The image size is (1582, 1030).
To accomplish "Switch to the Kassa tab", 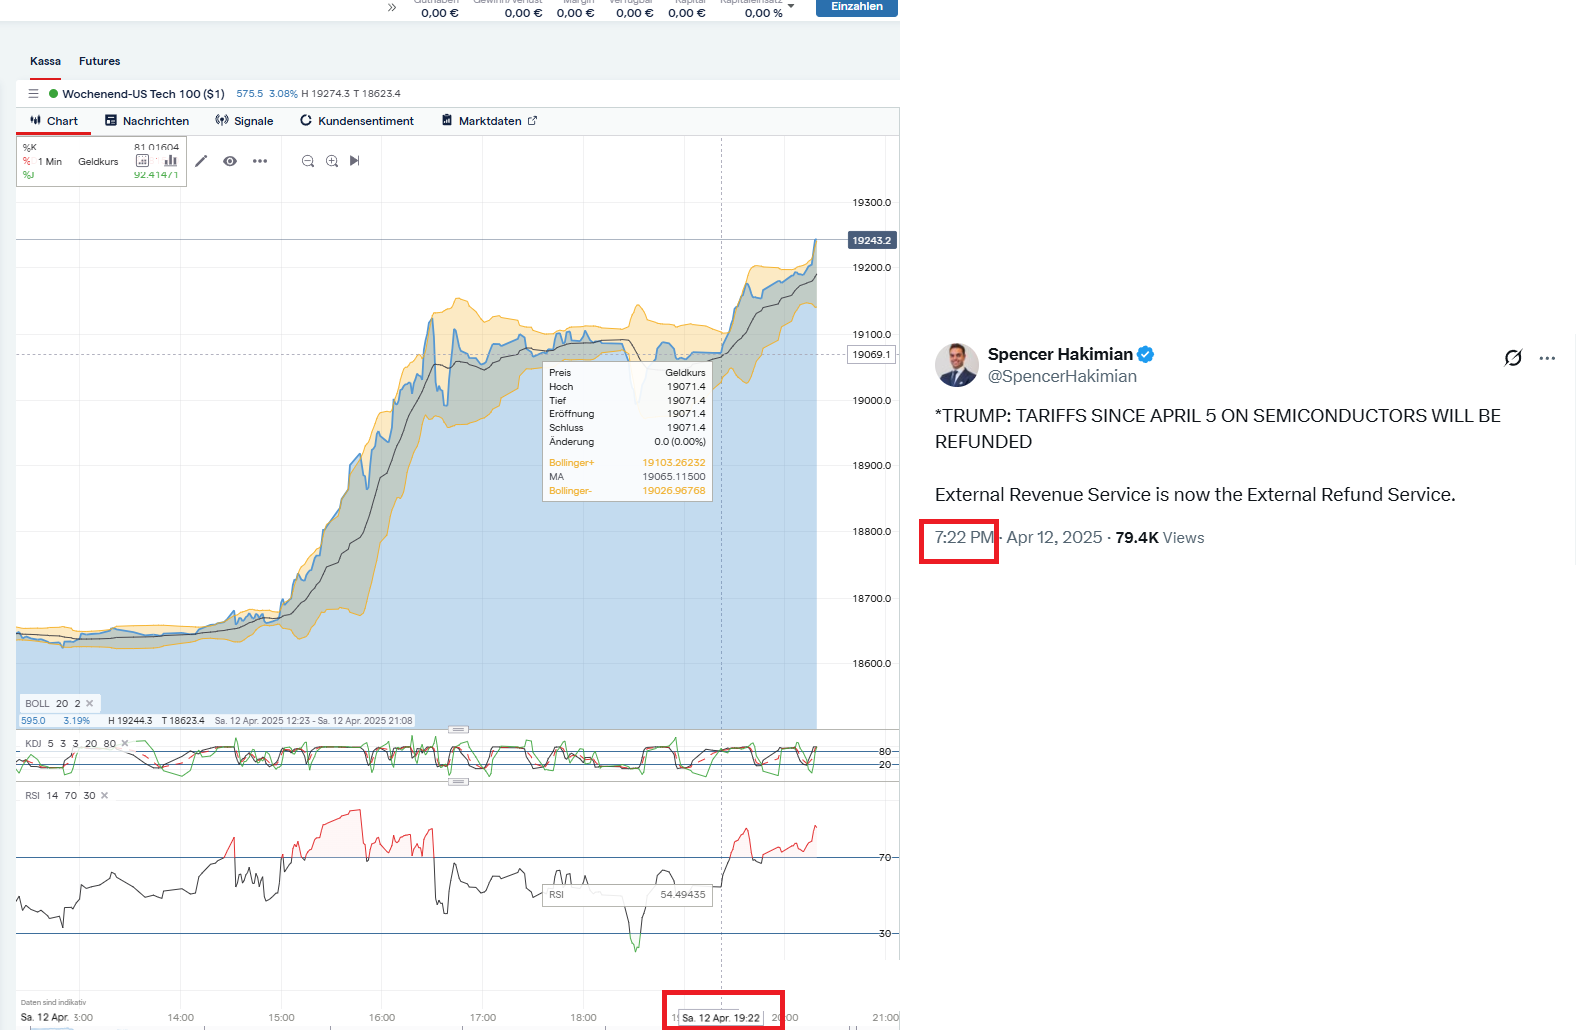I will pos(45,61).
